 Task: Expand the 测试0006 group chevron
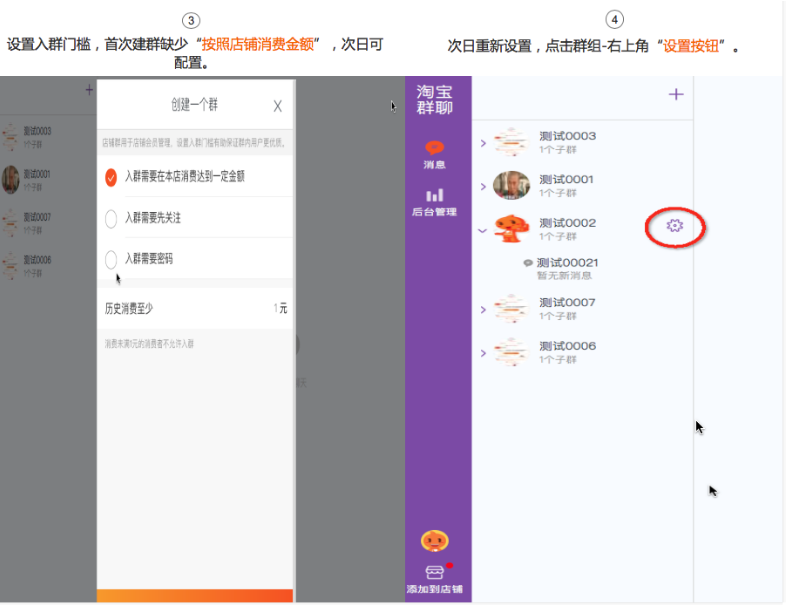[484, 353]
